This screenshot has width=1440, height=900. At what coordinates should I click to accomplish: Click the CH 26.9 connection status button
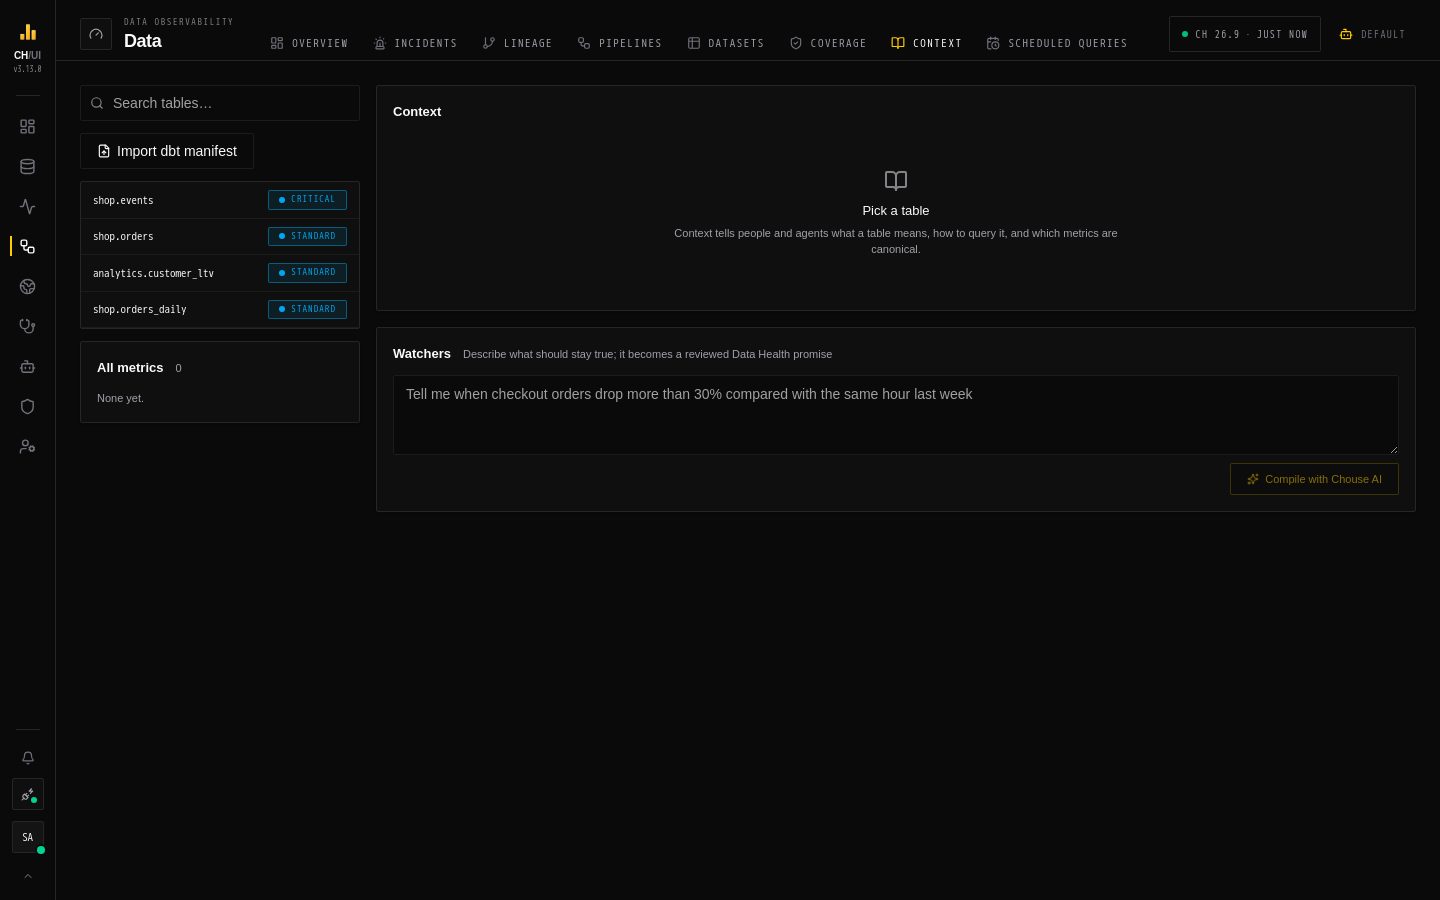(x=1245, y=34)
